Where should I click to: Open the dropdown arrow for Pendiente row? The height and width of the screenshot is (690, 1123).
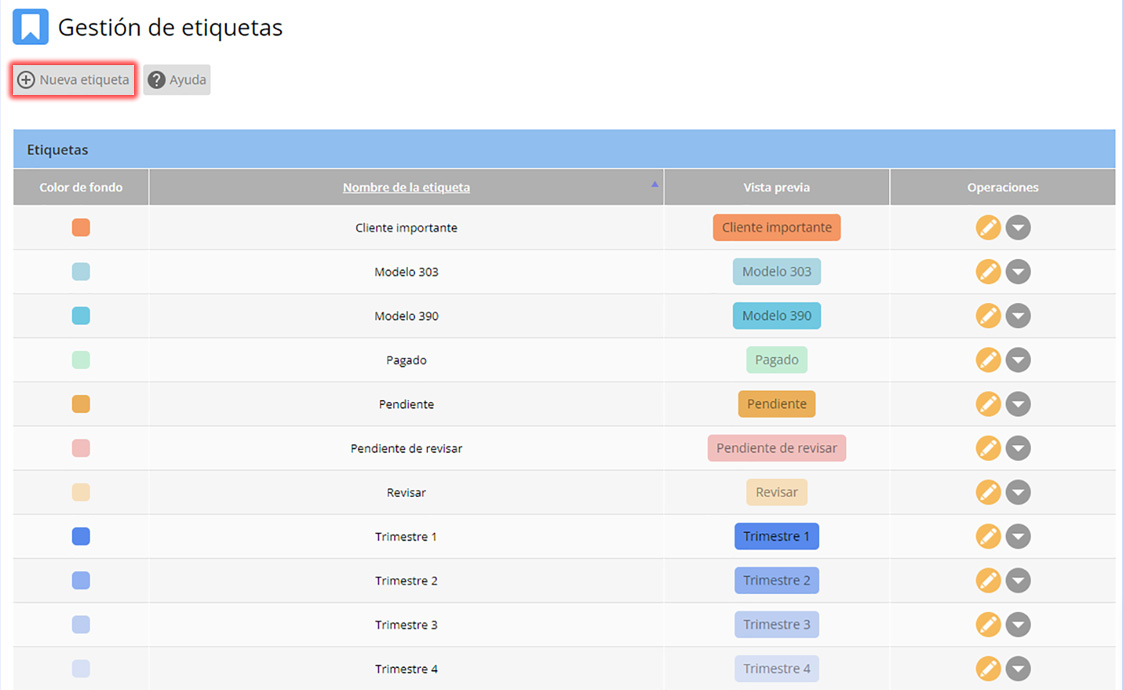coord(1018,404)
